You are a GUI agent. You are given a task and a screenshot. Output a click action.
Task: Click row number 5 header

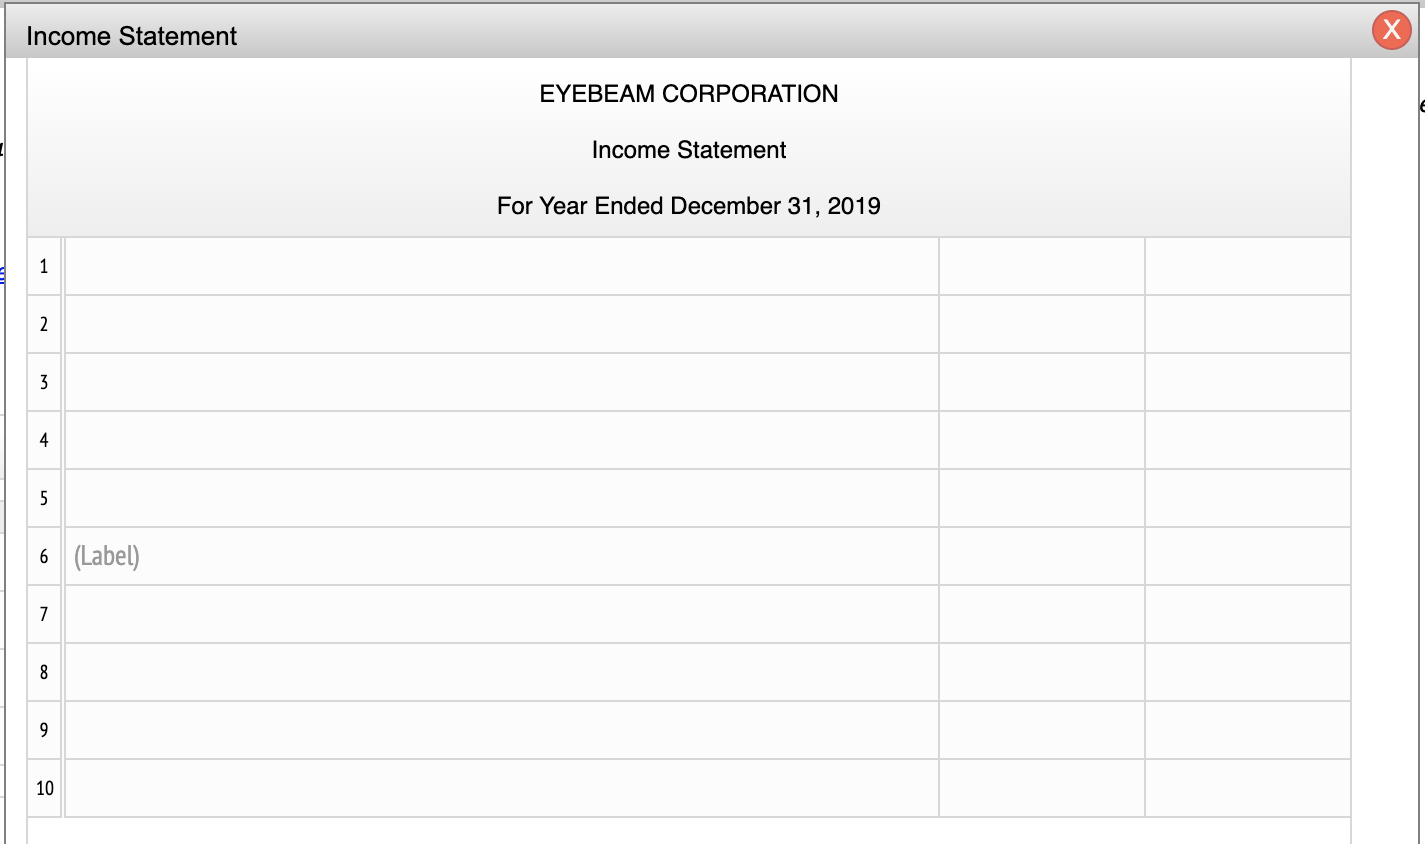pyautogui.click(x=44, y=499)
